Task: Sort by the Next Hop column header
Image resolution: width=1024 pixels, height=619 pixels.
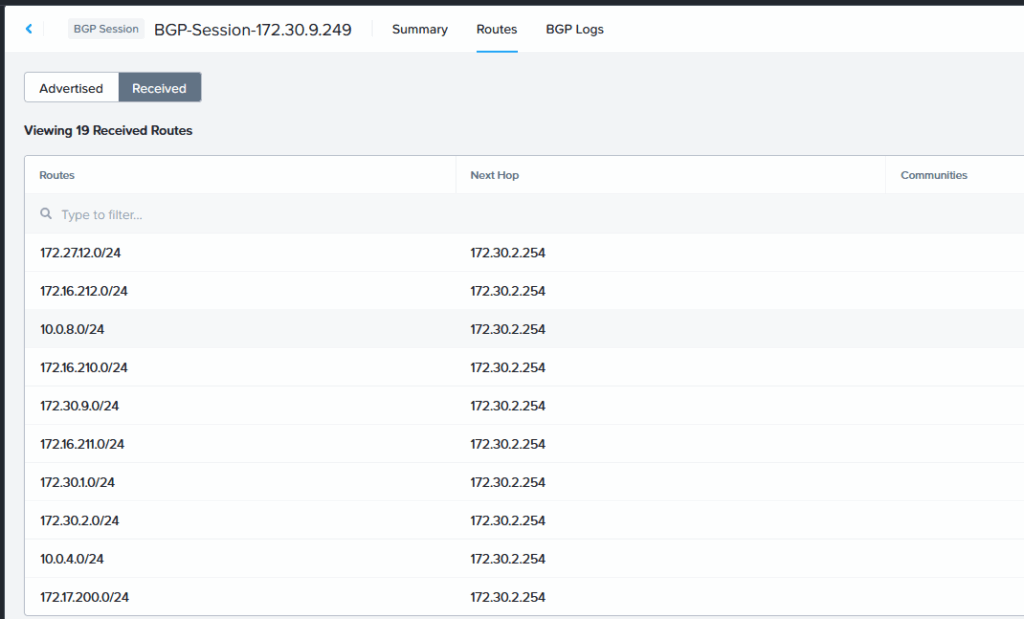Action: (494, 175)
